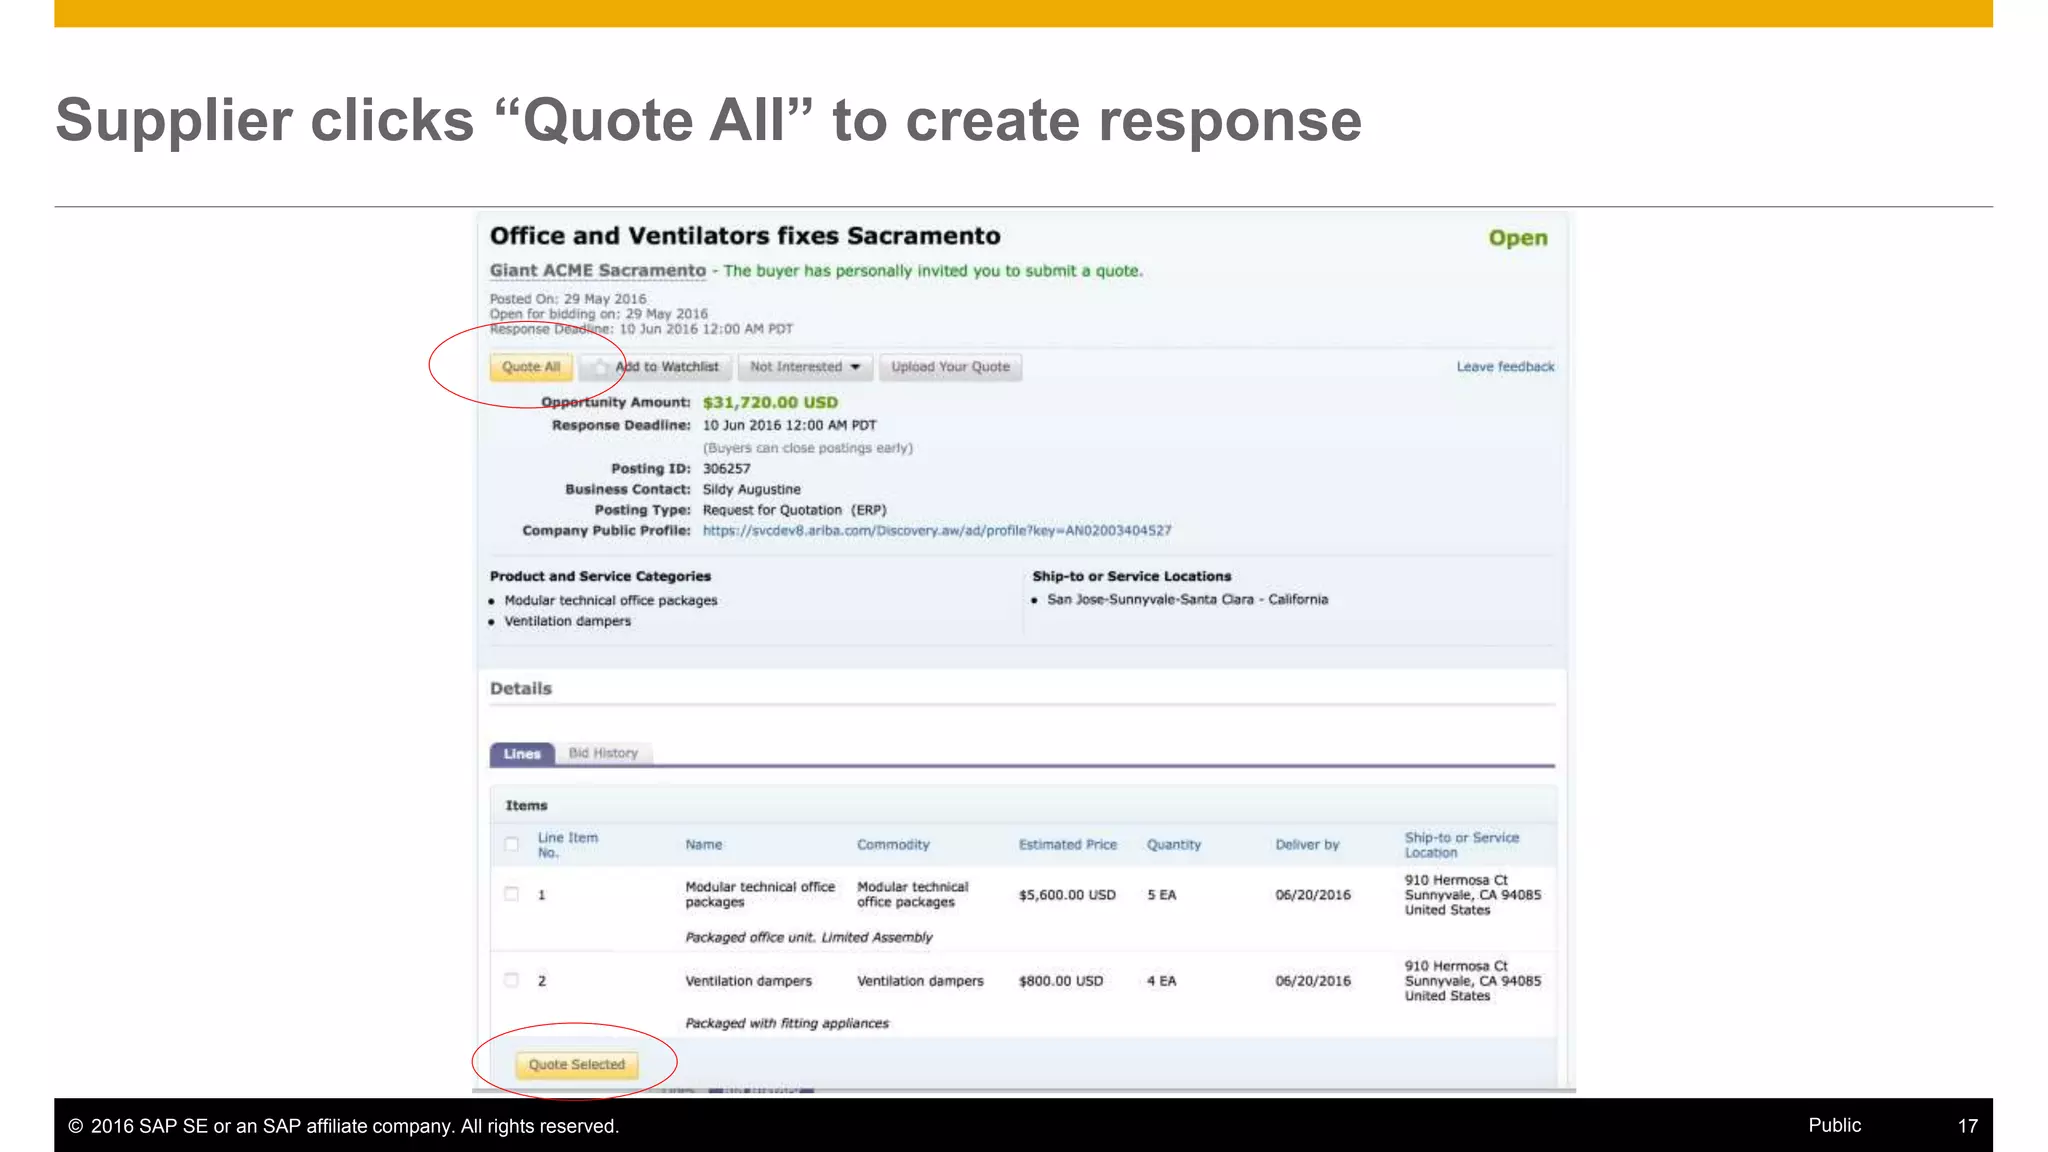
Task: Open the Giant ACME Sacramento buyer link
Action: 598,270
